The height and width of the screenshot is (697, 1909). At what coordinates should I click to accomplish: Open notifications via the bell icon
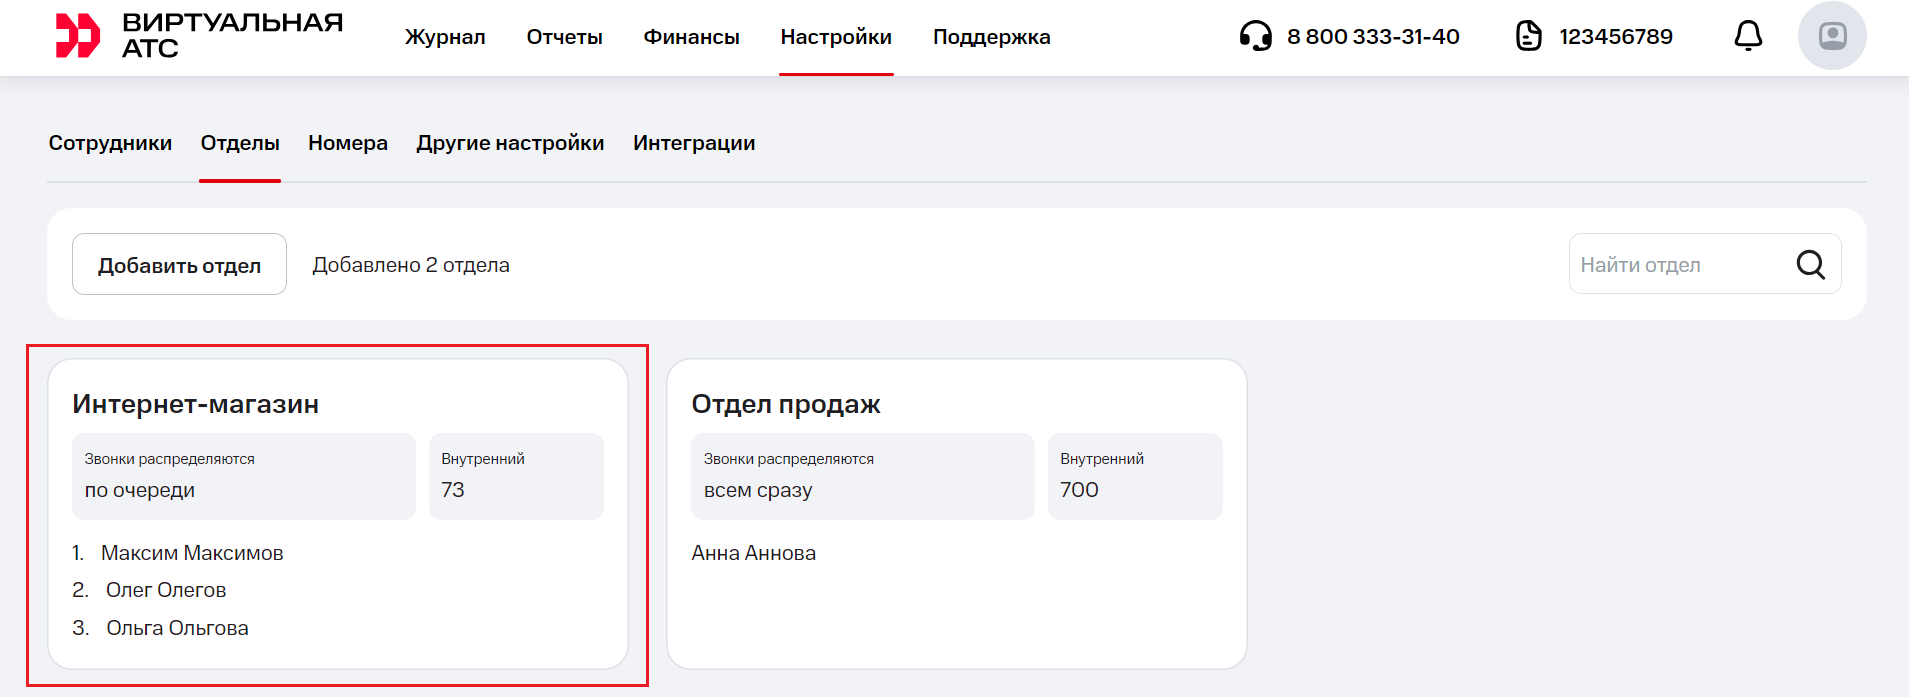[x=1747, y=36]
